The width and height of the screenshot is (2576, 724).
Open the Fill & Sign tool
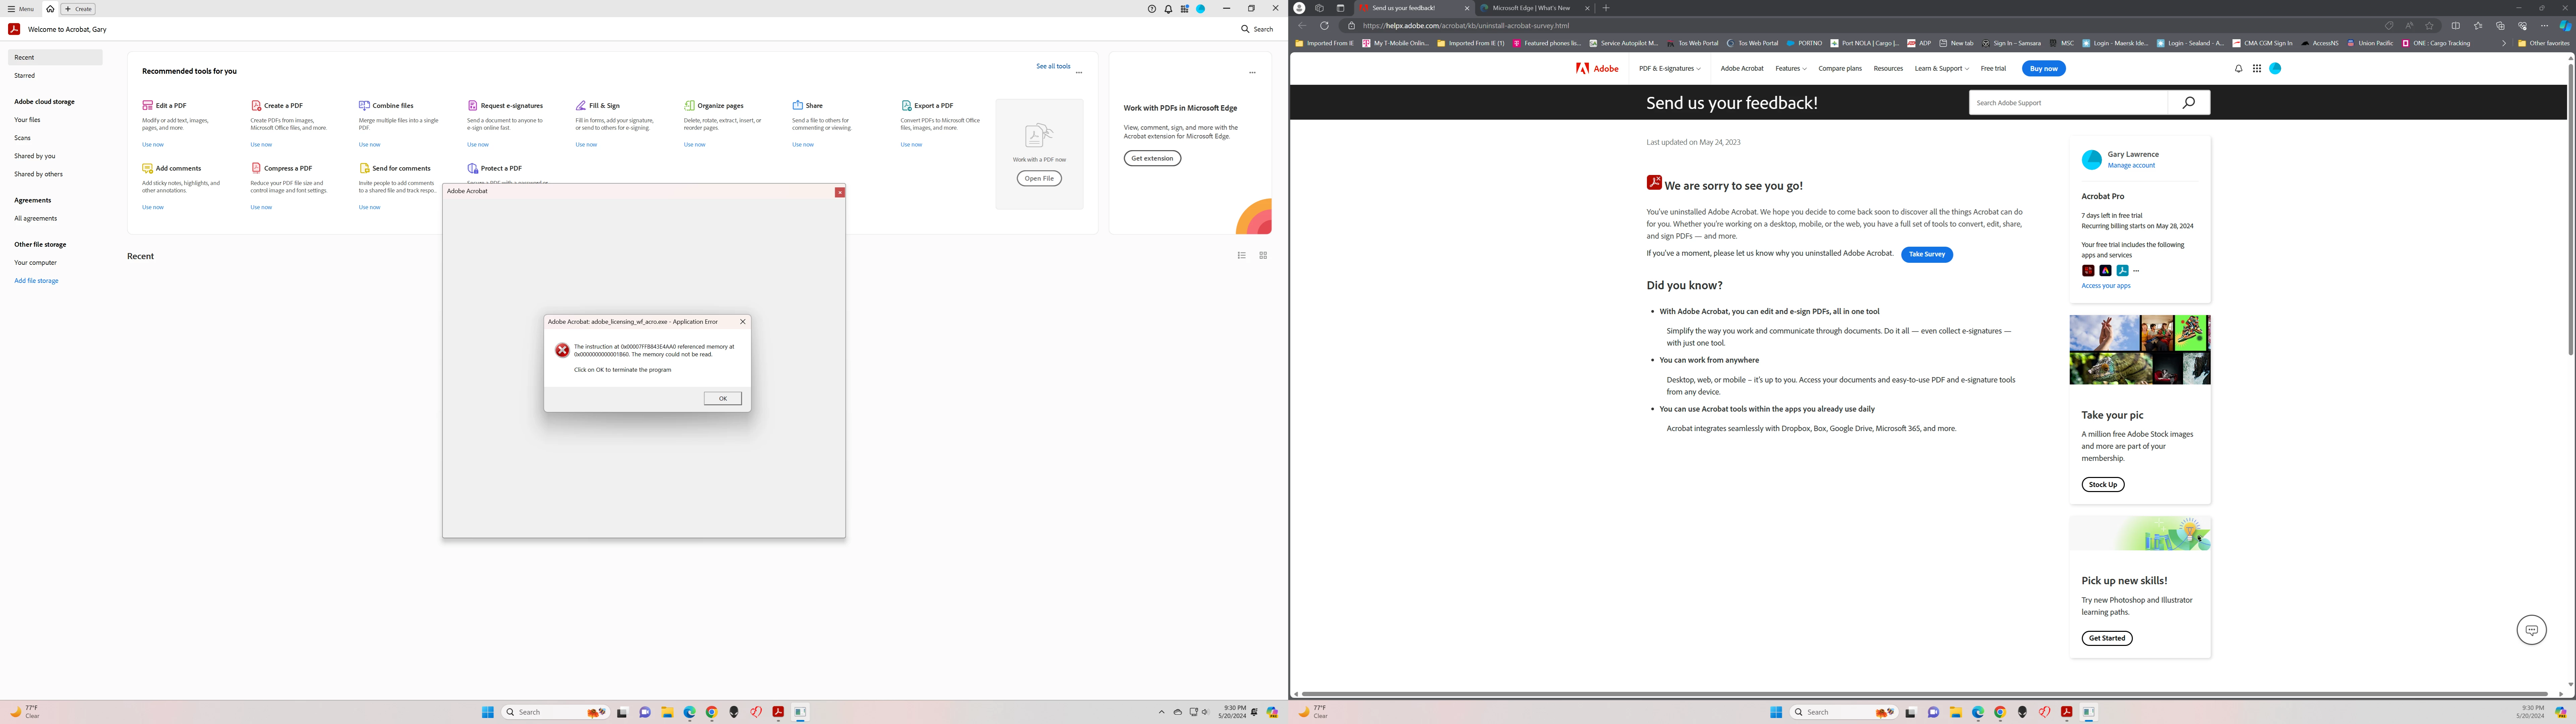604,105
